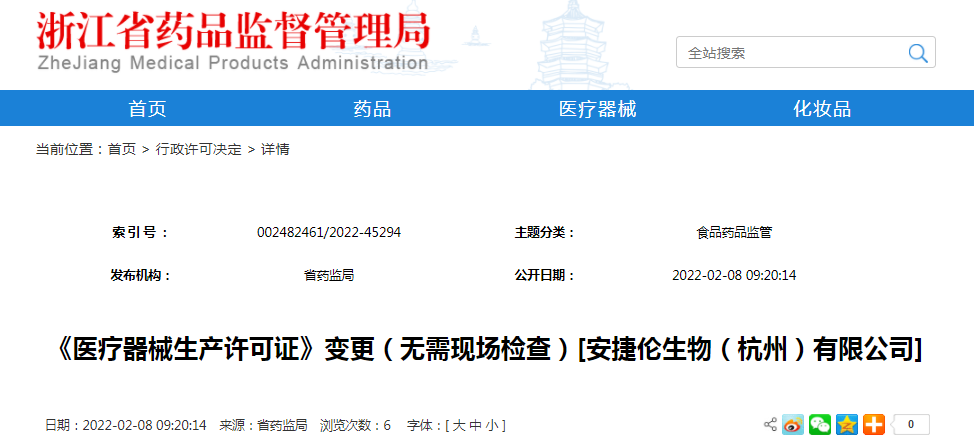Set font size to 中
Screen dimensions: 974x444
(475, 425)
